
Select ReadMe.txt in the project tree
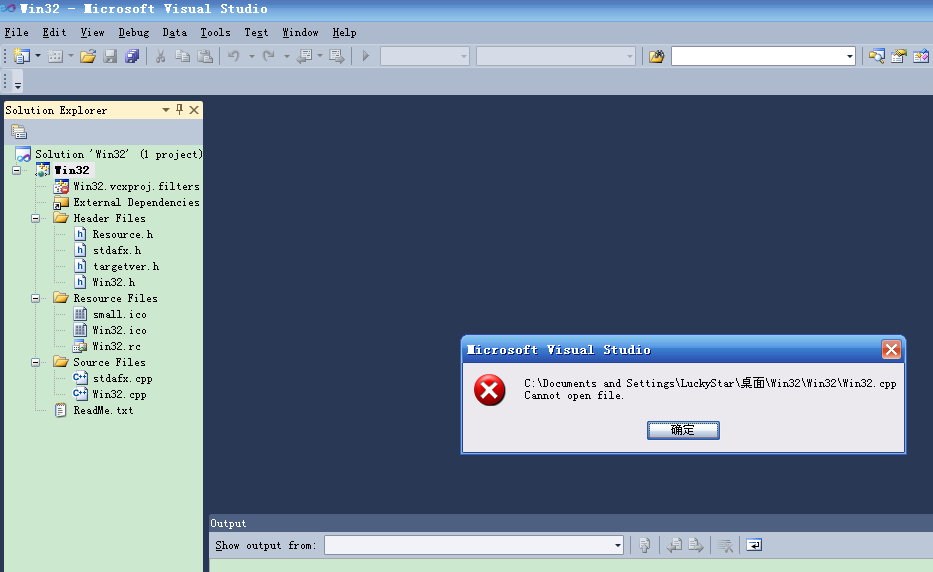(103, 410)
